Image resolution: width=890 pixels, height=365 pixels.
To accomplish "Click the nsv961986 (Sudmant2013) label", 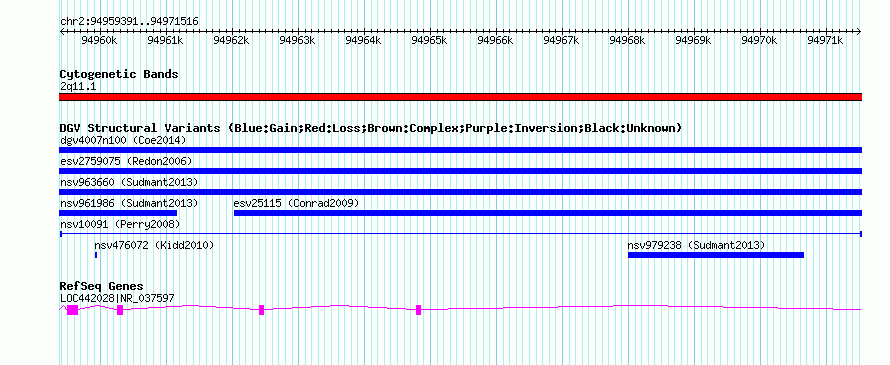I will (x=129, y=203).
